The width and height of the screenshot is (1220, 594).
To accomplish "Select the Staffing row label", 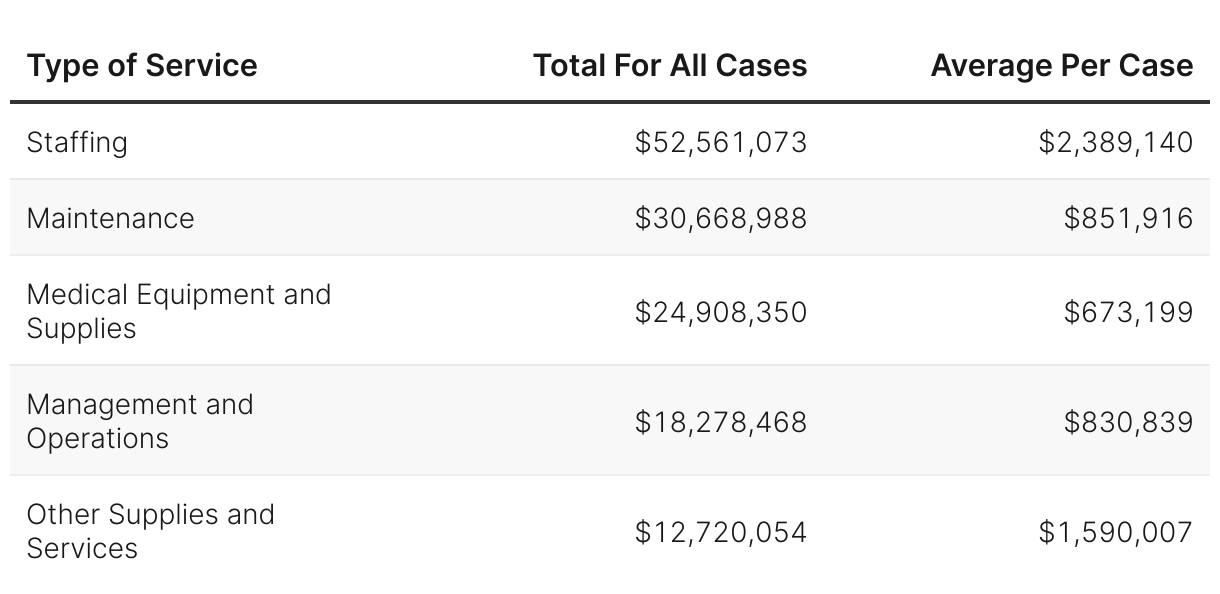I will (x=77, y=142).
